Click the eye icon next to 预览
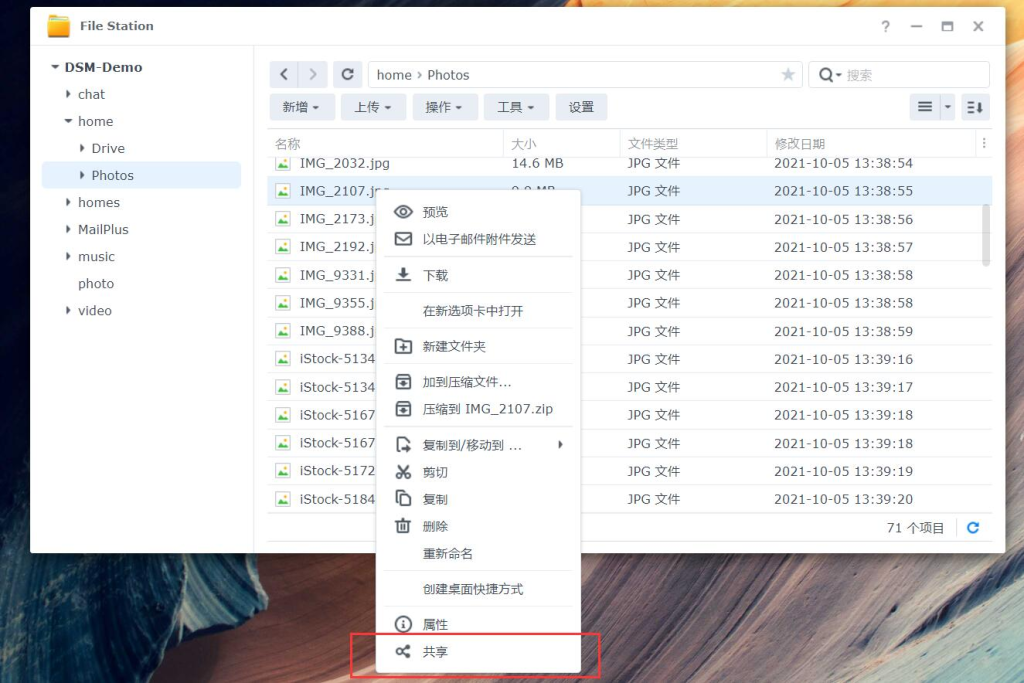The width and height of the screenshot is (1024, 683). [x=403, y=211]
